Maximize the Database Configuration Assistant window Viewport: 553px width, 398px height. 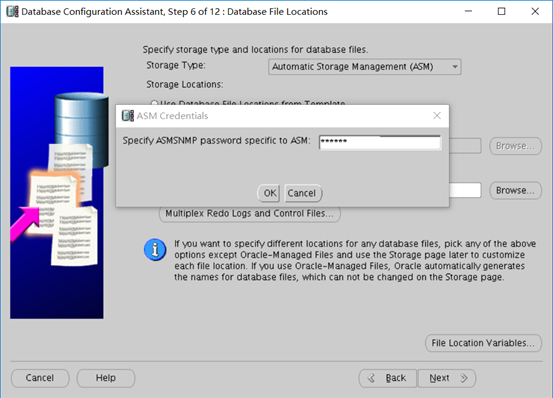pos(502,11)
